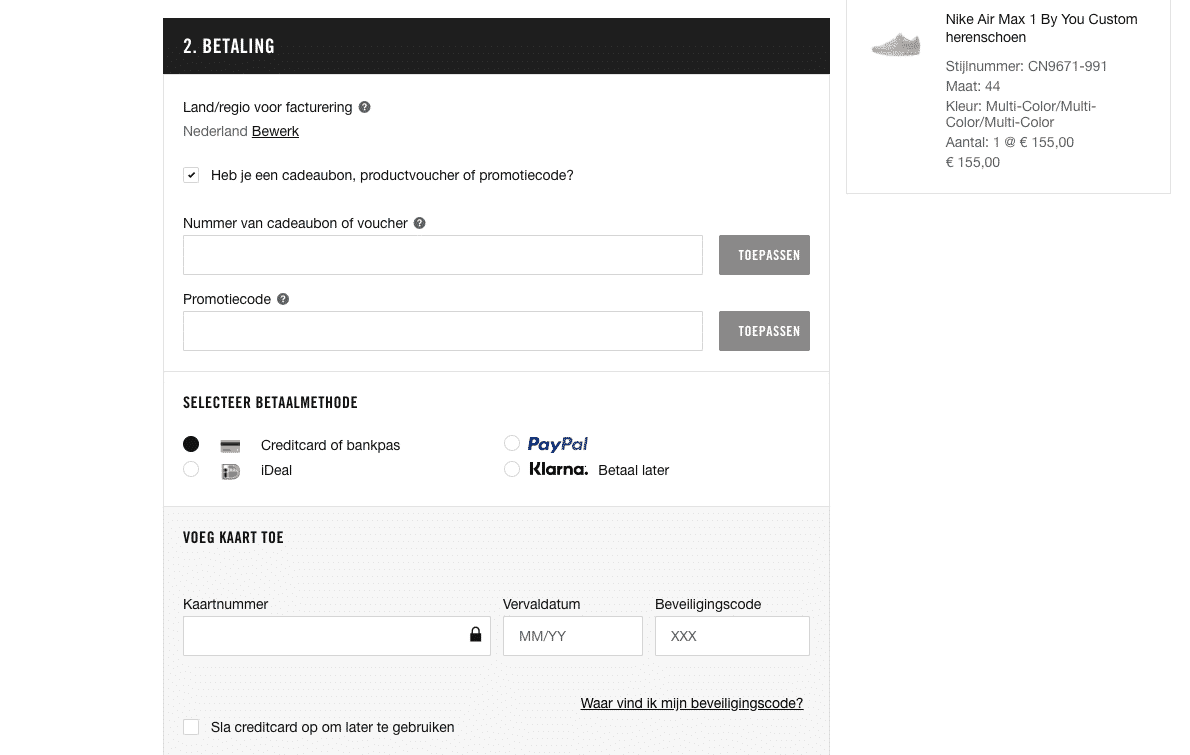Viewport: 1190px width, 755px height.
Task: Click the iDeal logo icon
Action: point(230,471)
